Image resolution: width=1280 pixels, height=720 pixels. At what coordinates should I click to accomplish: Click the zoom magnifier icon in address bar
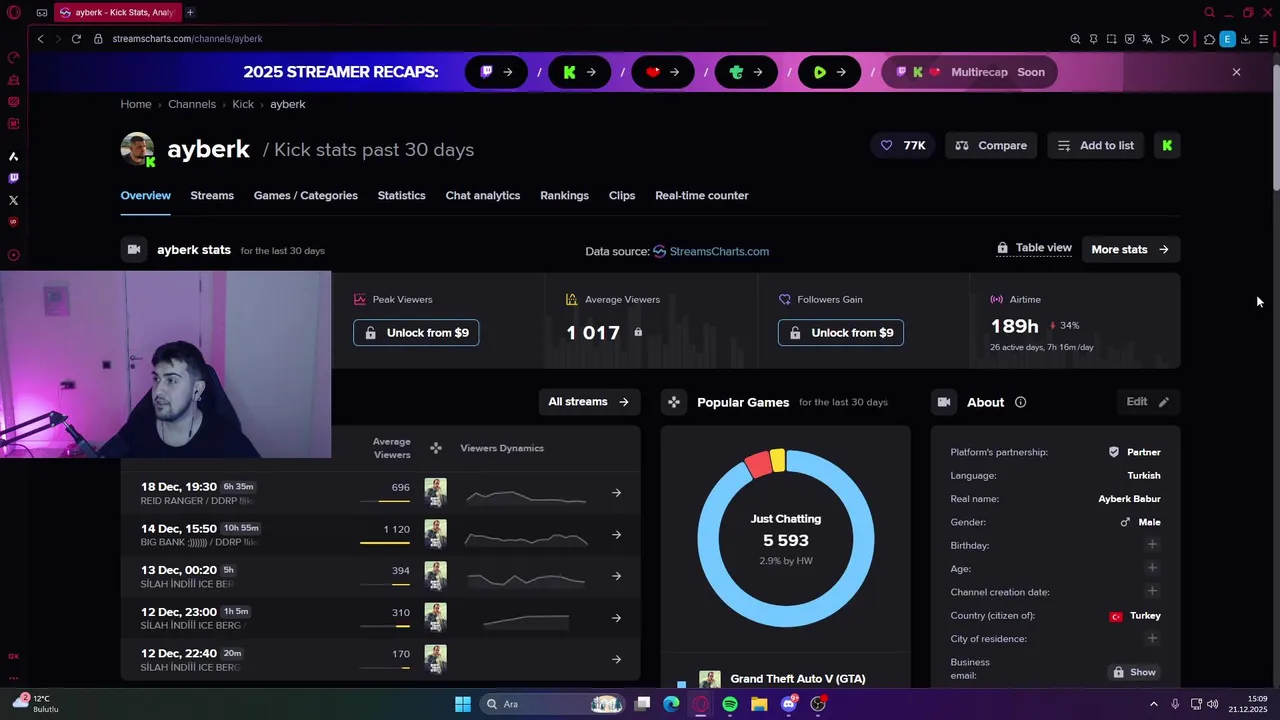(x=1075, y=39)
